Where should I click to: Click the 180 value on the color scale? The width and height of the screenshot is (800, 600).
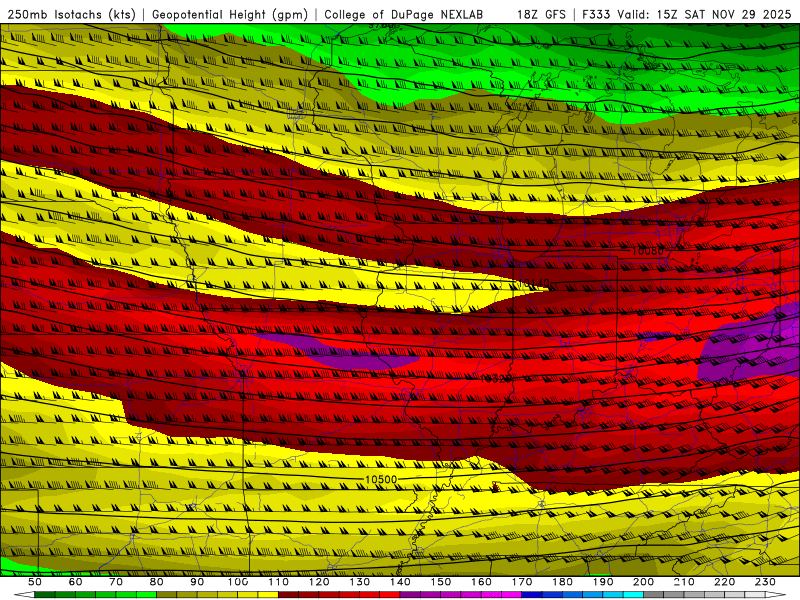pos(562,582)
